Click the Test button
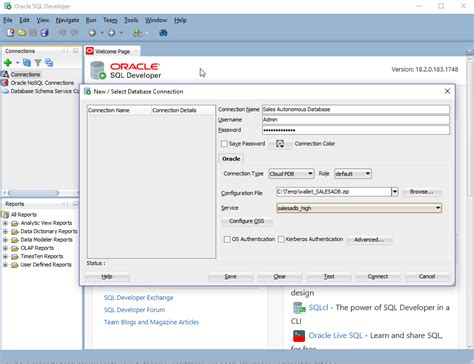Viewport: 474px width, 364px height. (x=329, y=276)
